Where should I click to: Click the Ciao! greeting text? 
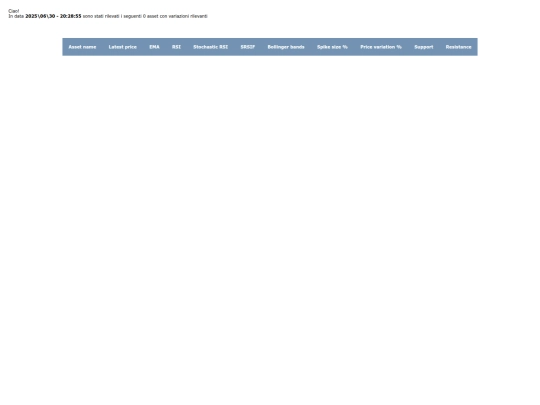(x=14, y=11)
